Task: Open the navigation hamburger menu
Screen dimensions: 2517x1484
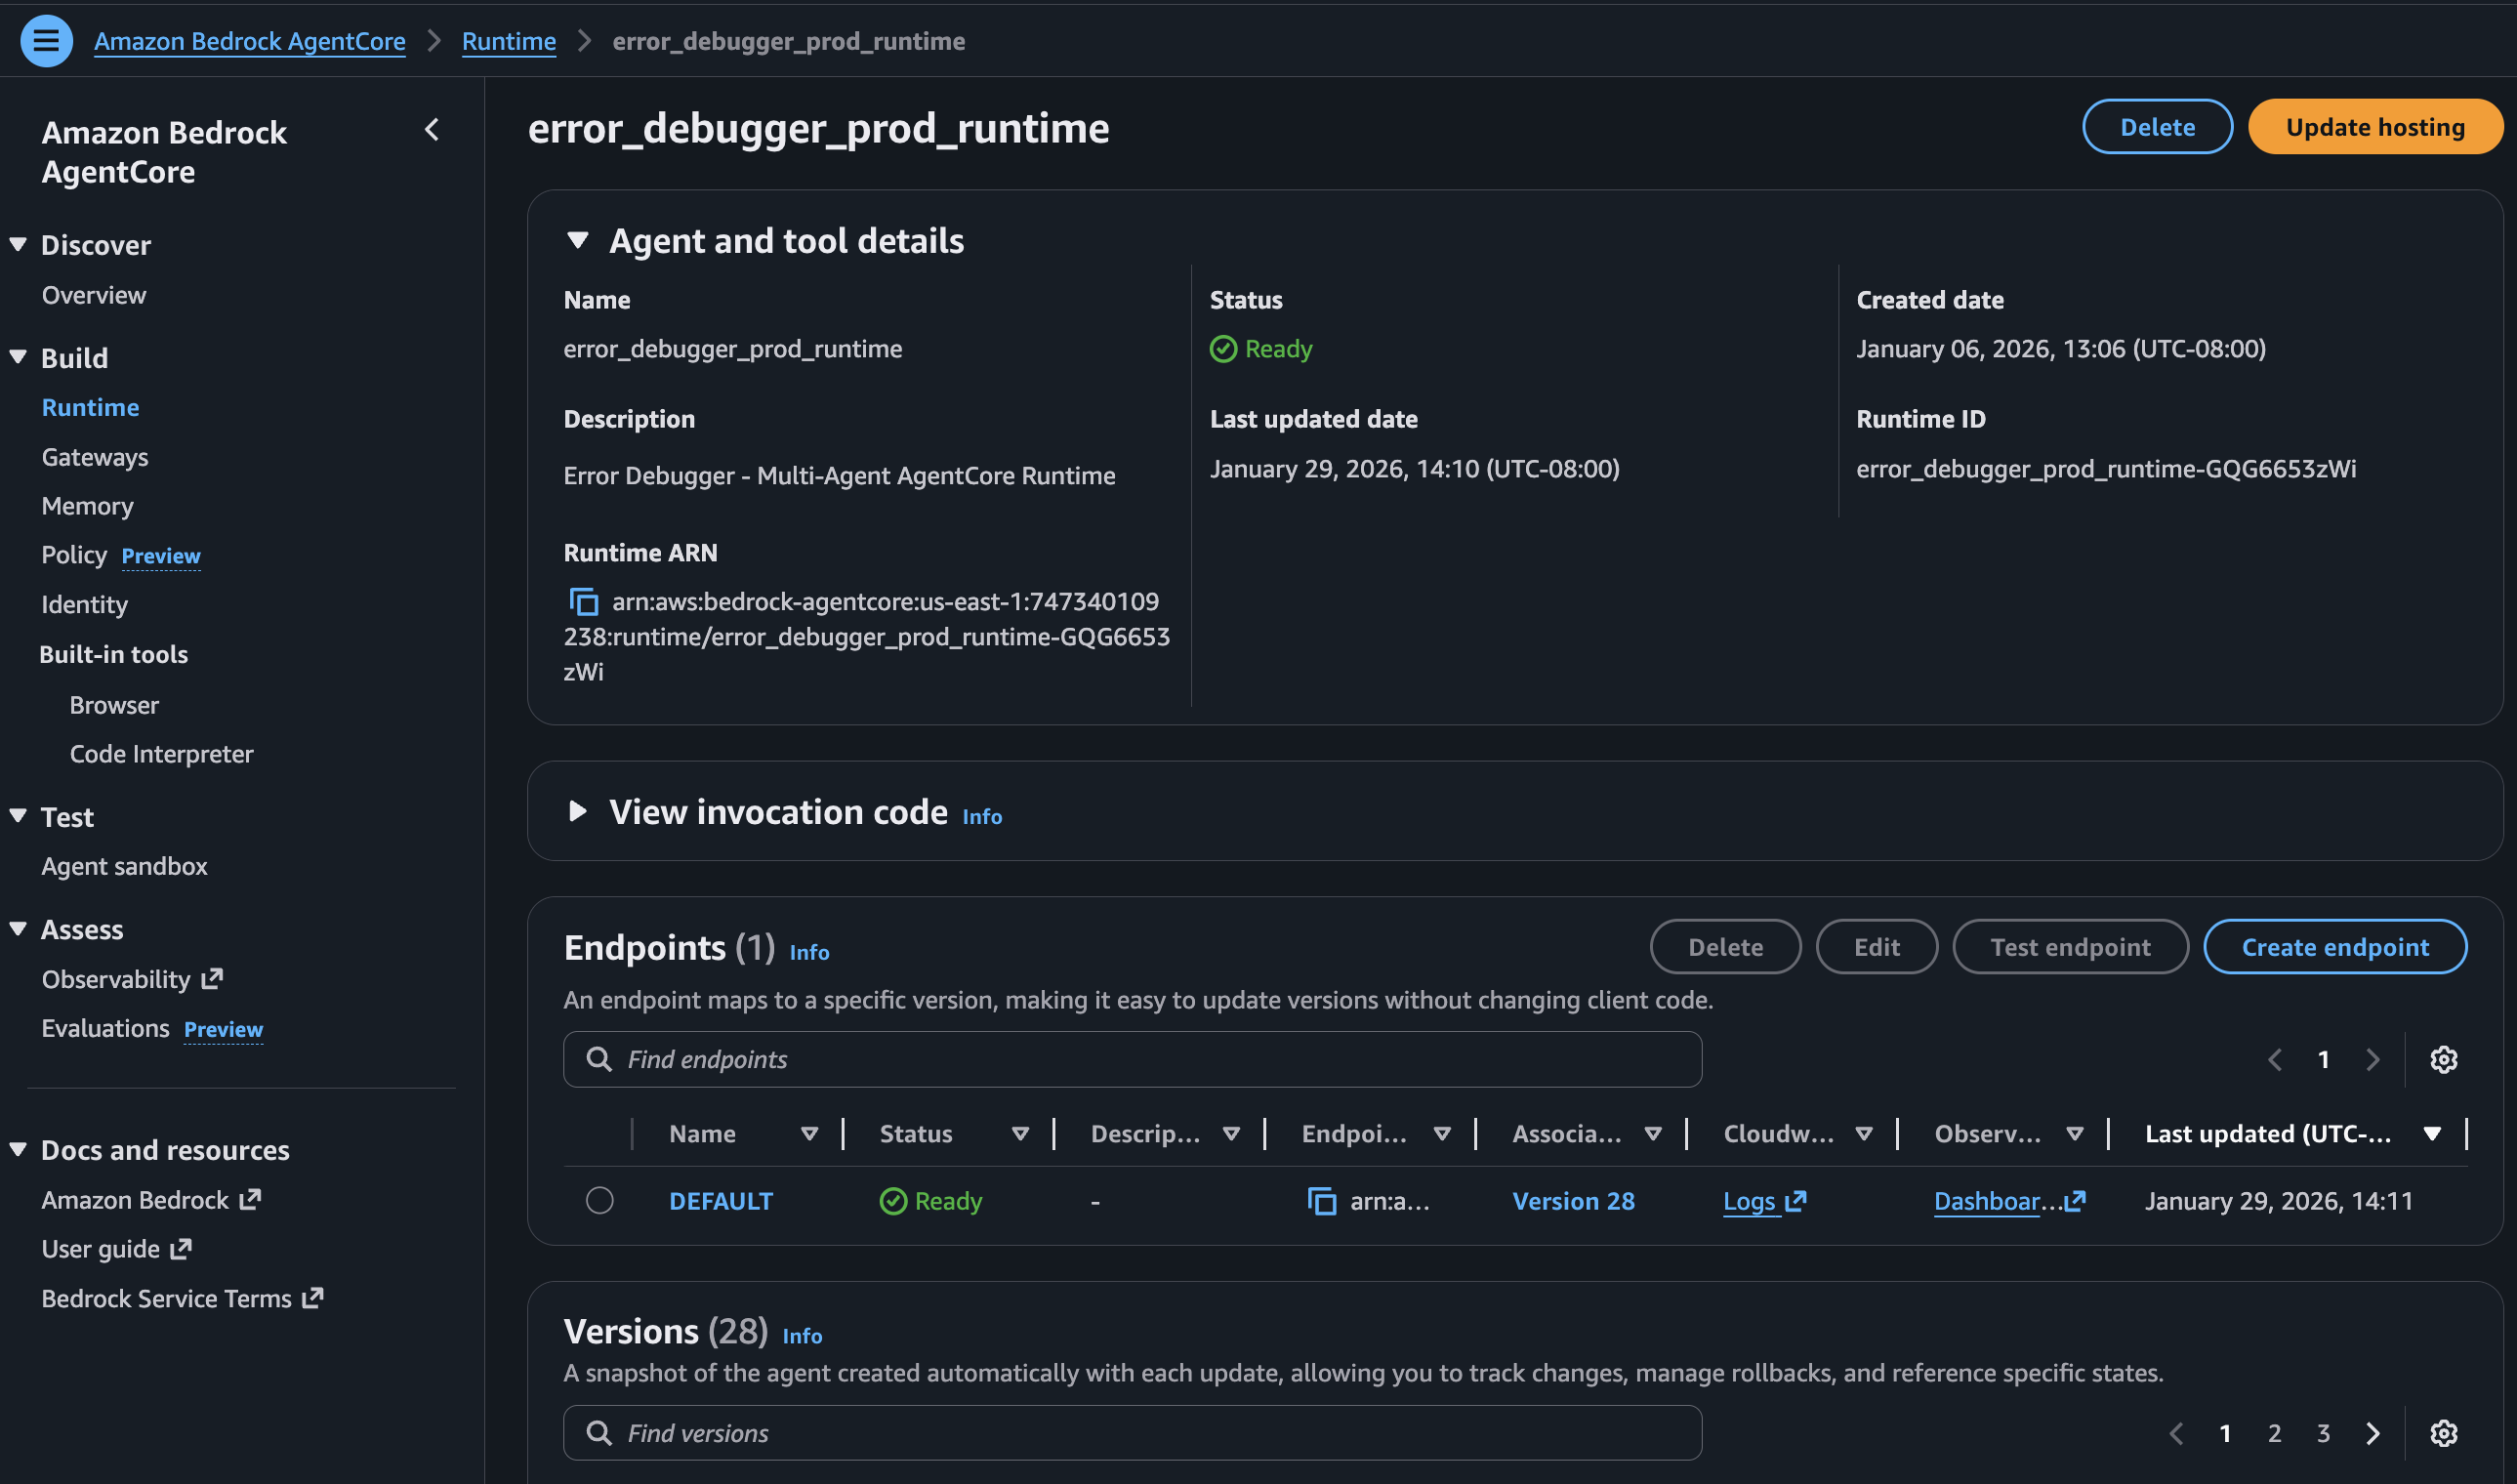Action: (x=45, y=41)
